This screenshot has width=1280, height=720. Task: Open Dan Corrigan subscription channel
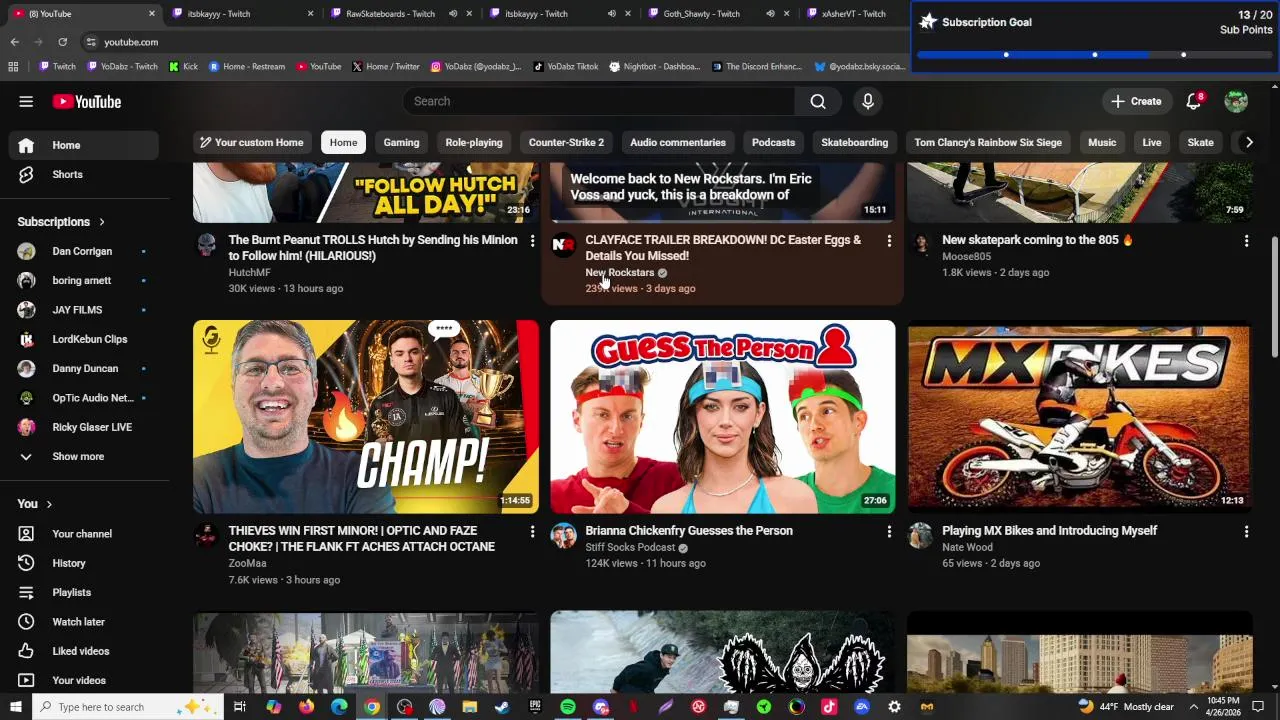84,251
